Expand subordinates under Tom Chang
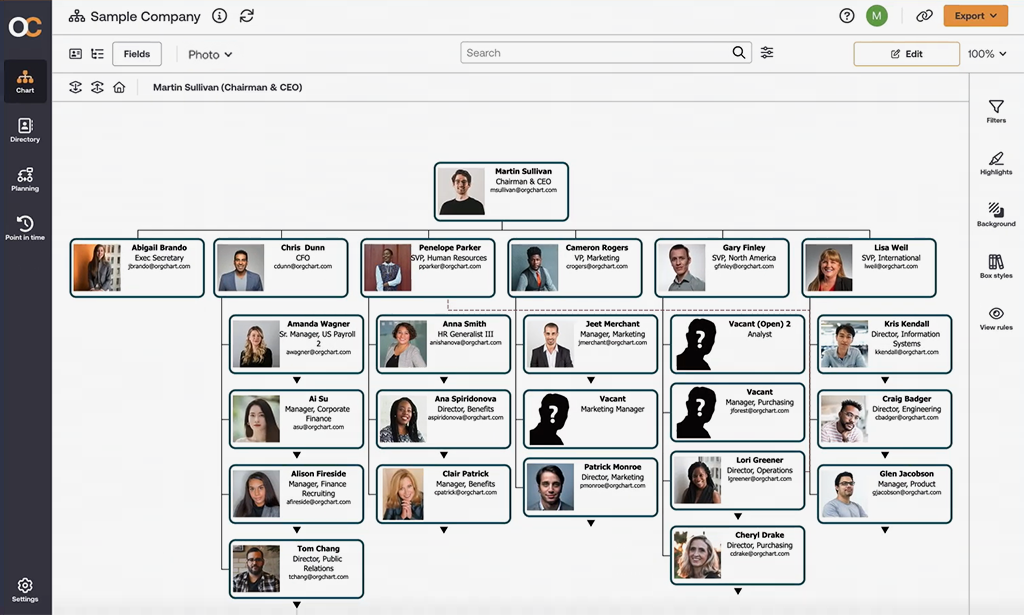Viewport: 1024px width, 615px height. [x=296, y=605]
